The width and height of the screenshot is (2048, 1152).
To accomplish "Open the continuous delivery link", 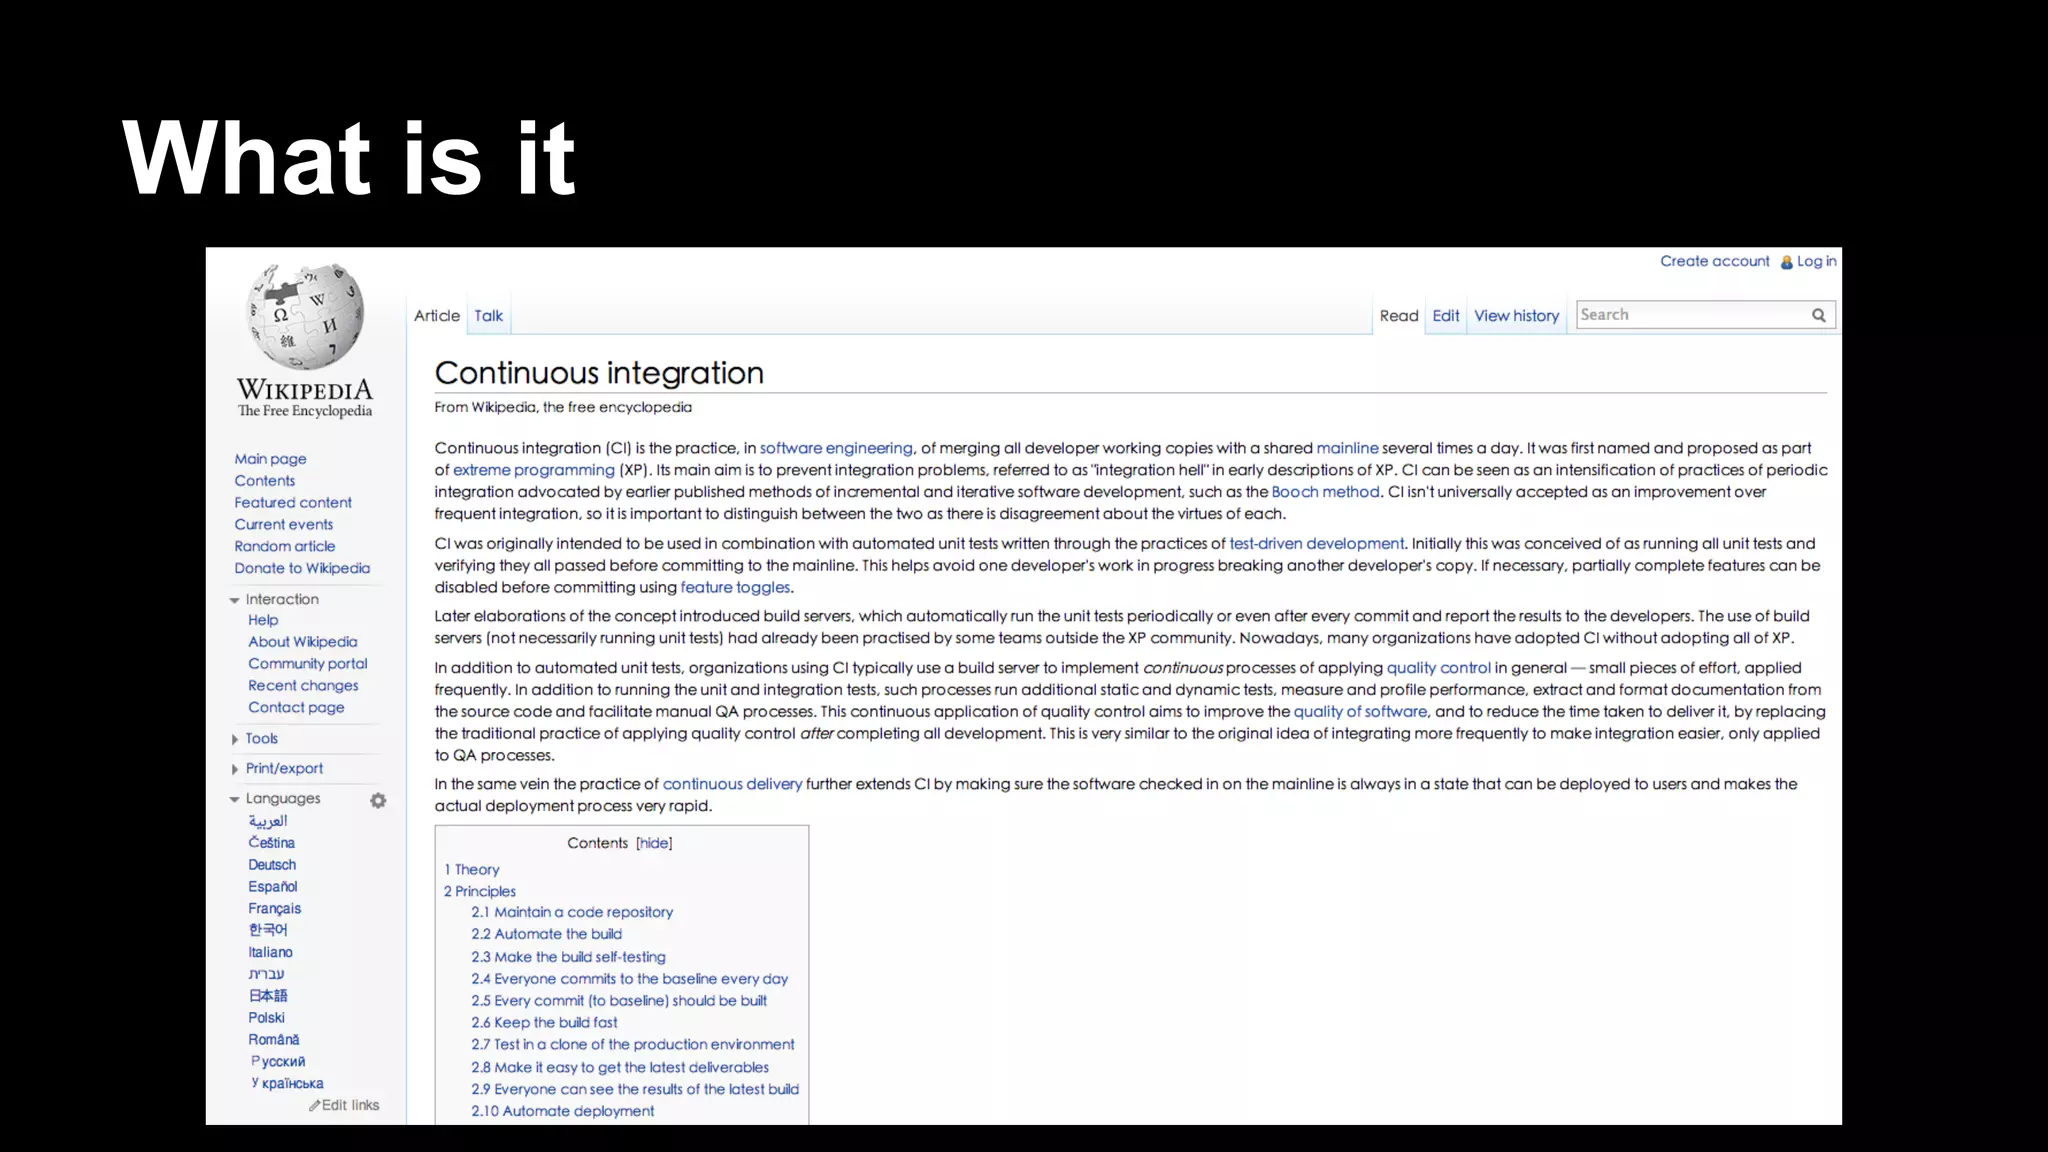I will pos(732,784).
